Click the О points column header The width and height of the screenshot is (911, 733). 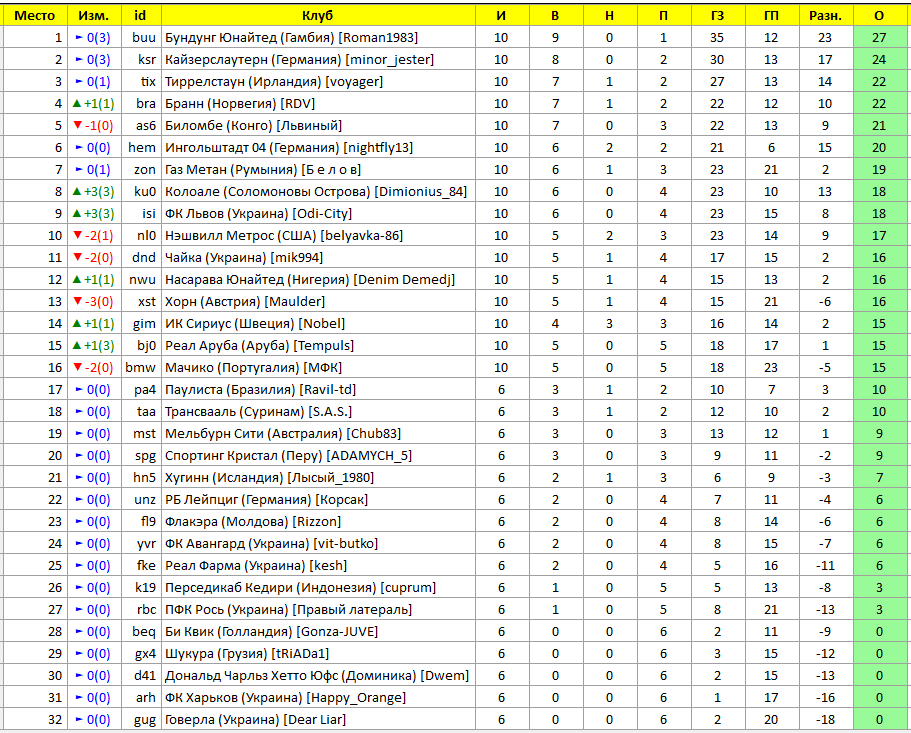coord(880,16)
